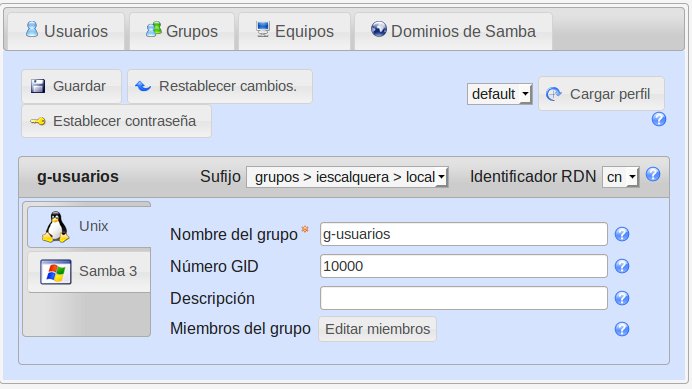692x389 pixels.
Task: Click the Nombre del grupo field
Action: (463, 234)
